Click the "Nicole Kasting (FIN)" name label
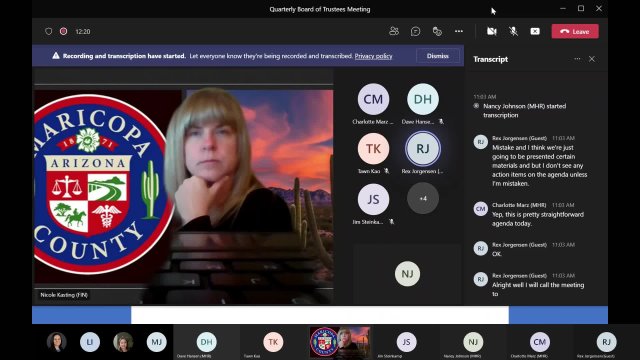 [64, 295]
